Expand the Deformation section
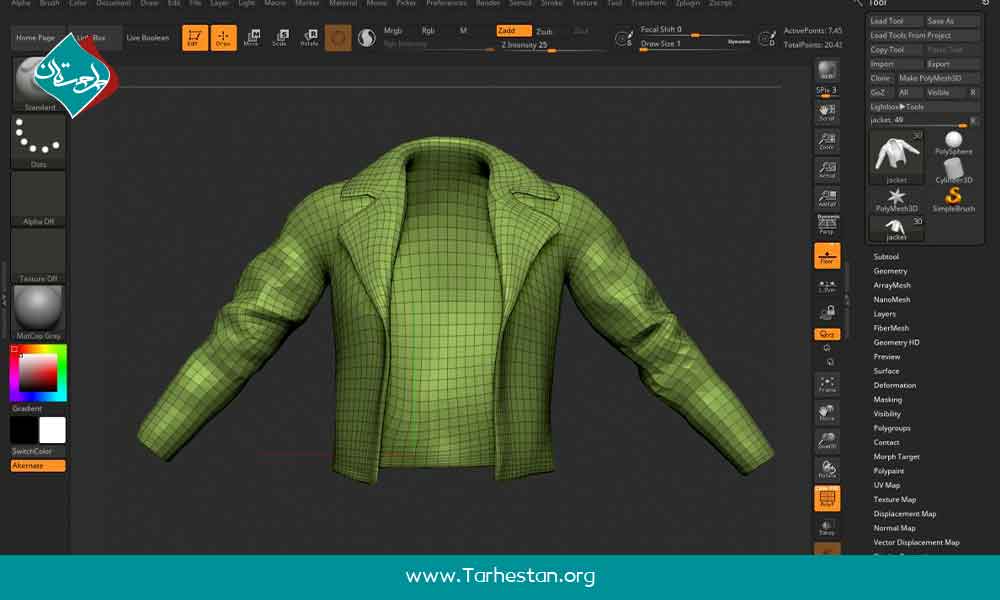This screenshot has width=1000, height=600. (895, 385)
